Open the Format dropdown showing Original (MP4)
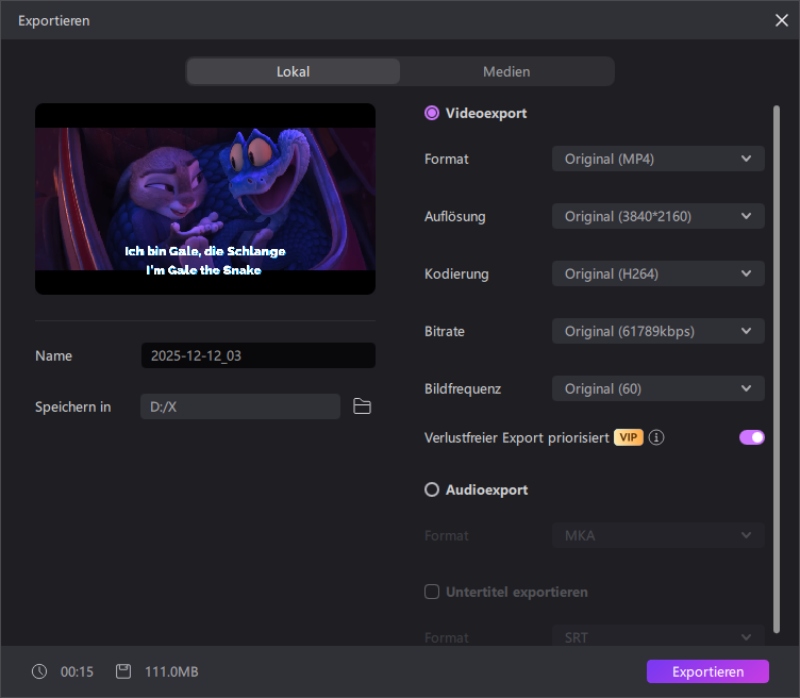Screen dimensions: 800x698 pyautogui.click(x=658, y=159)
